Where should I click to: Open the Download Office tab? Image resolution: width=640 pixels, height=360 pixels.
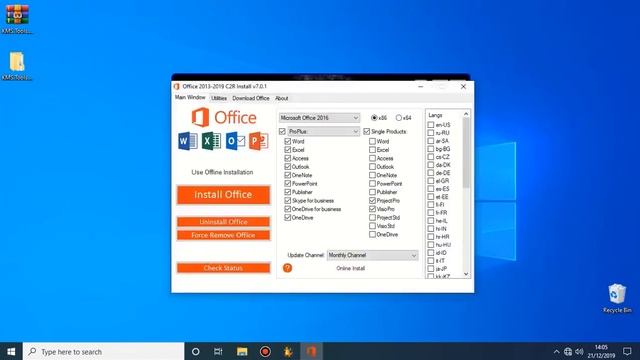[x=251, y=98]
